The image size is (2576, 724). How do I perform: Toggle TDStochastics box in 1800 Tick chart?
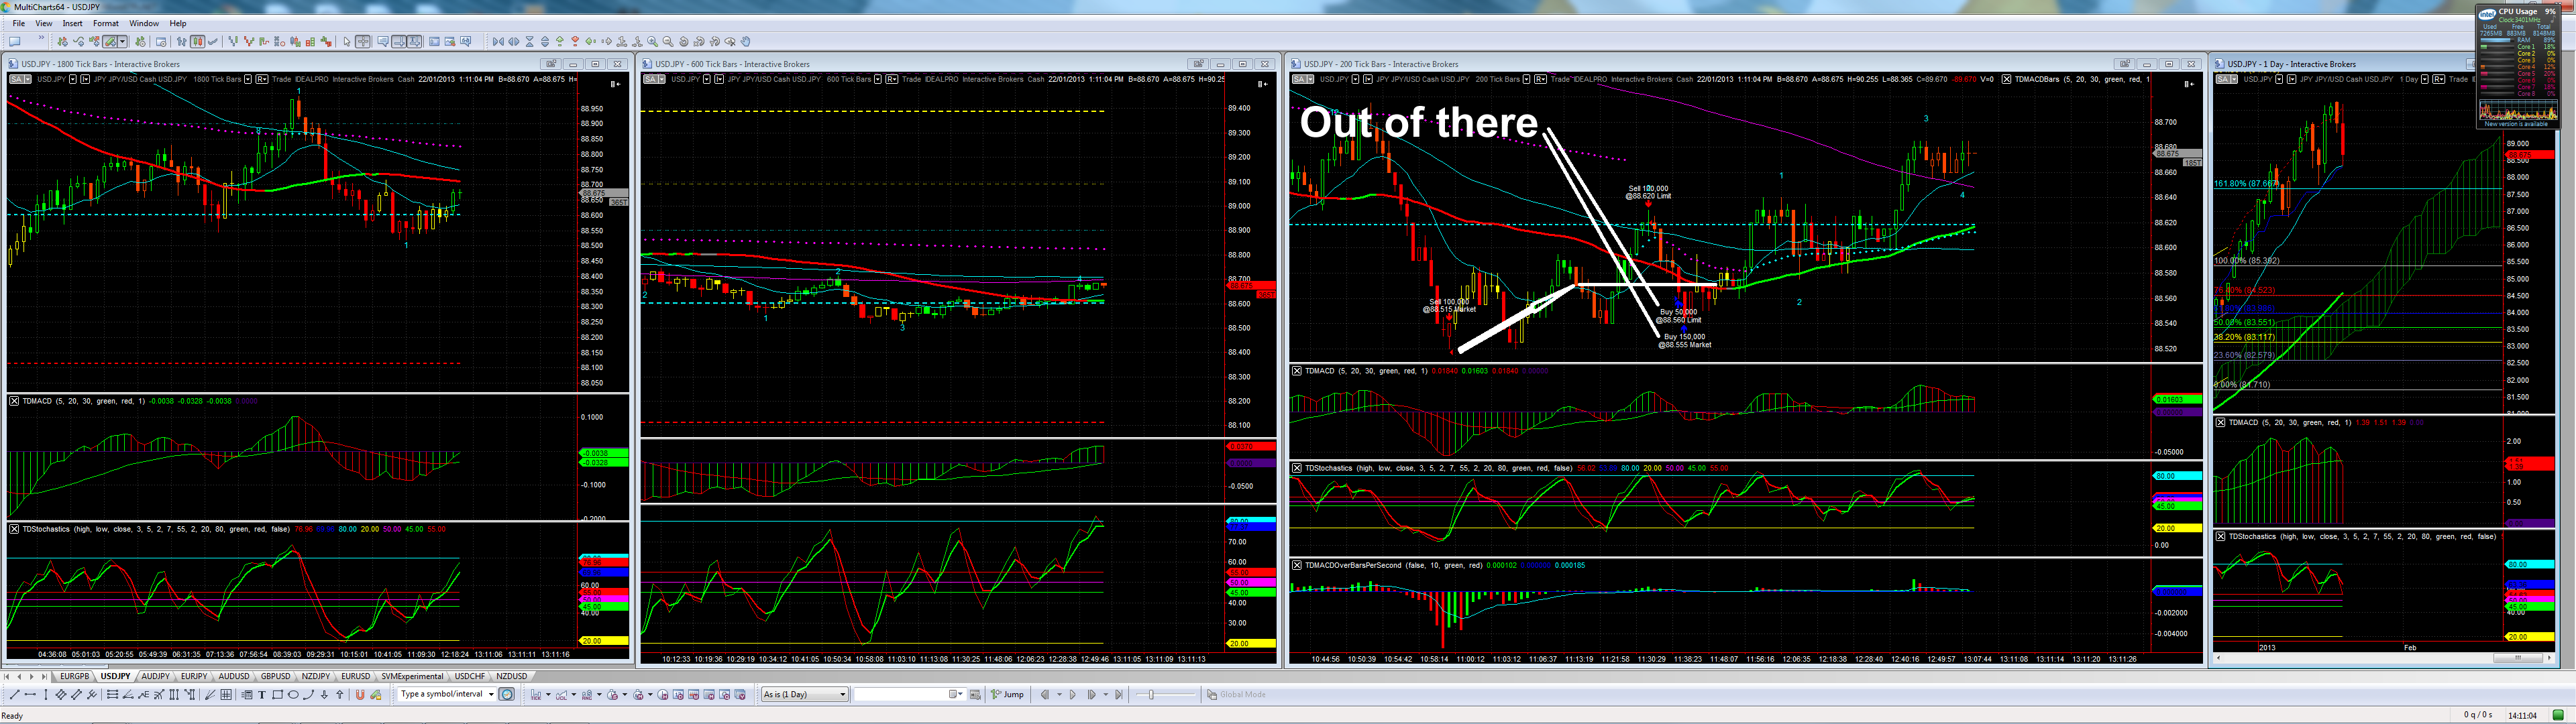coord(14,529)
